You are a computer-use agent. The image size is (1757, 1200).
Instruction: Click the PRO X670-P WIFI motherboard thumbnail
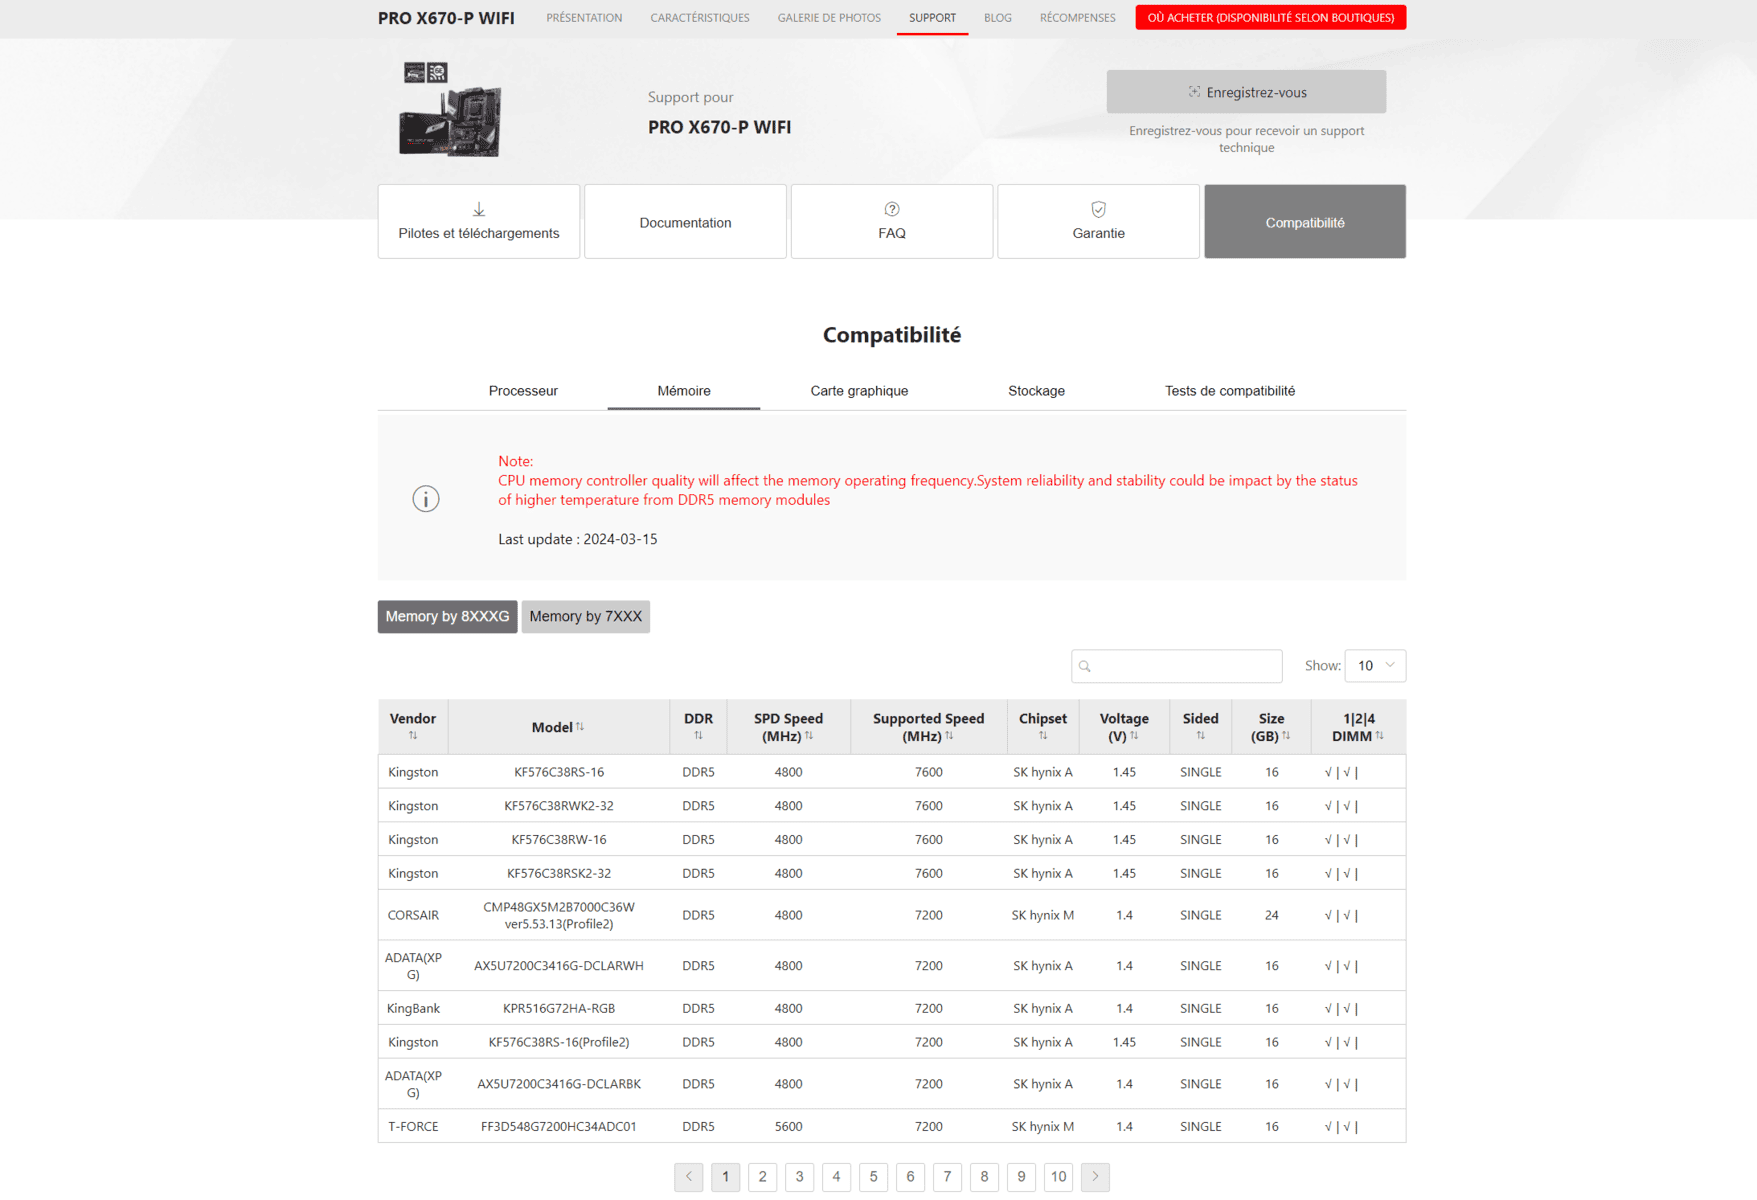(450, 110)
